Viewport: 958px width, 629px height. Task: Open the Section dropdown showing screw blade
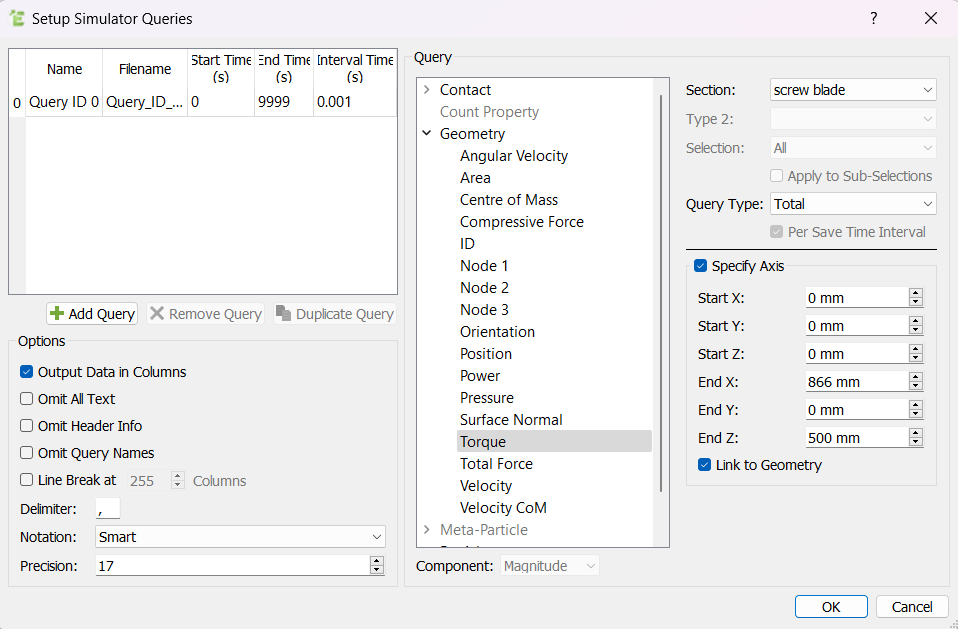click(x=852, y=90)
